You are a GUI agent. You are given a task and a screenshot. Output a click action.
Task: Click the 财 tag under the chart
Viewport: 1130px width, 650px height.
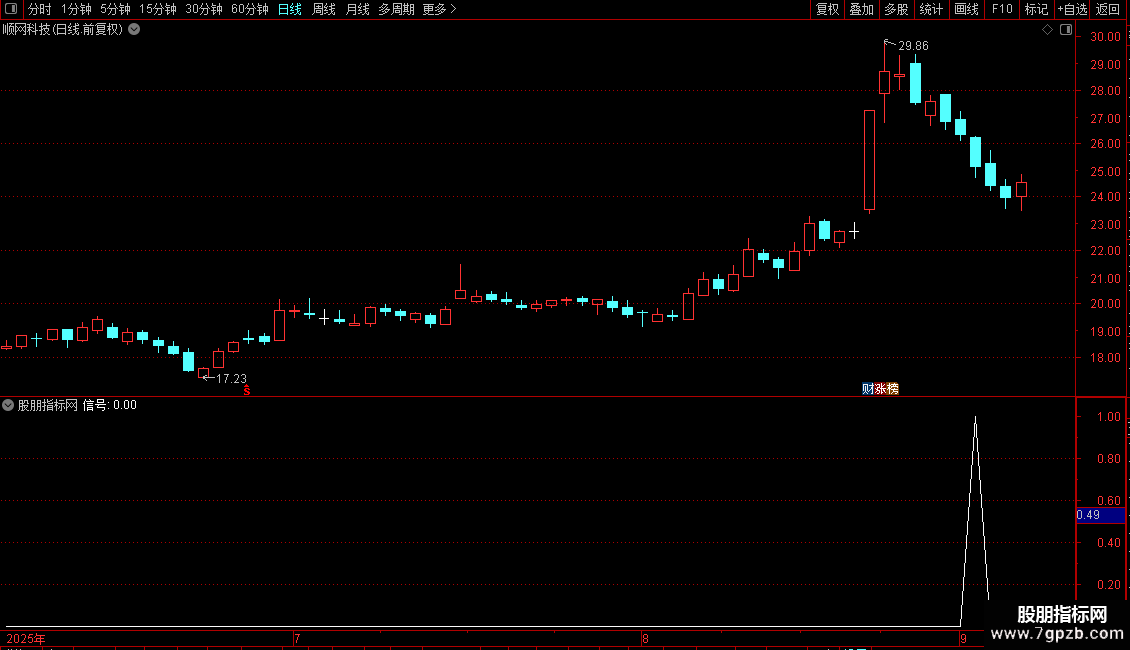point(868,389)
